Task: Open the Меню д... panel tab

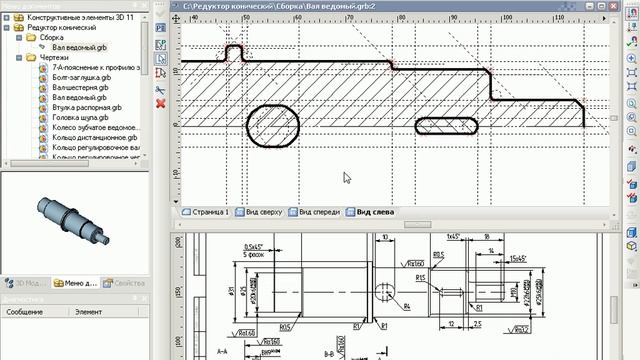Action: (x=76, y=283)
